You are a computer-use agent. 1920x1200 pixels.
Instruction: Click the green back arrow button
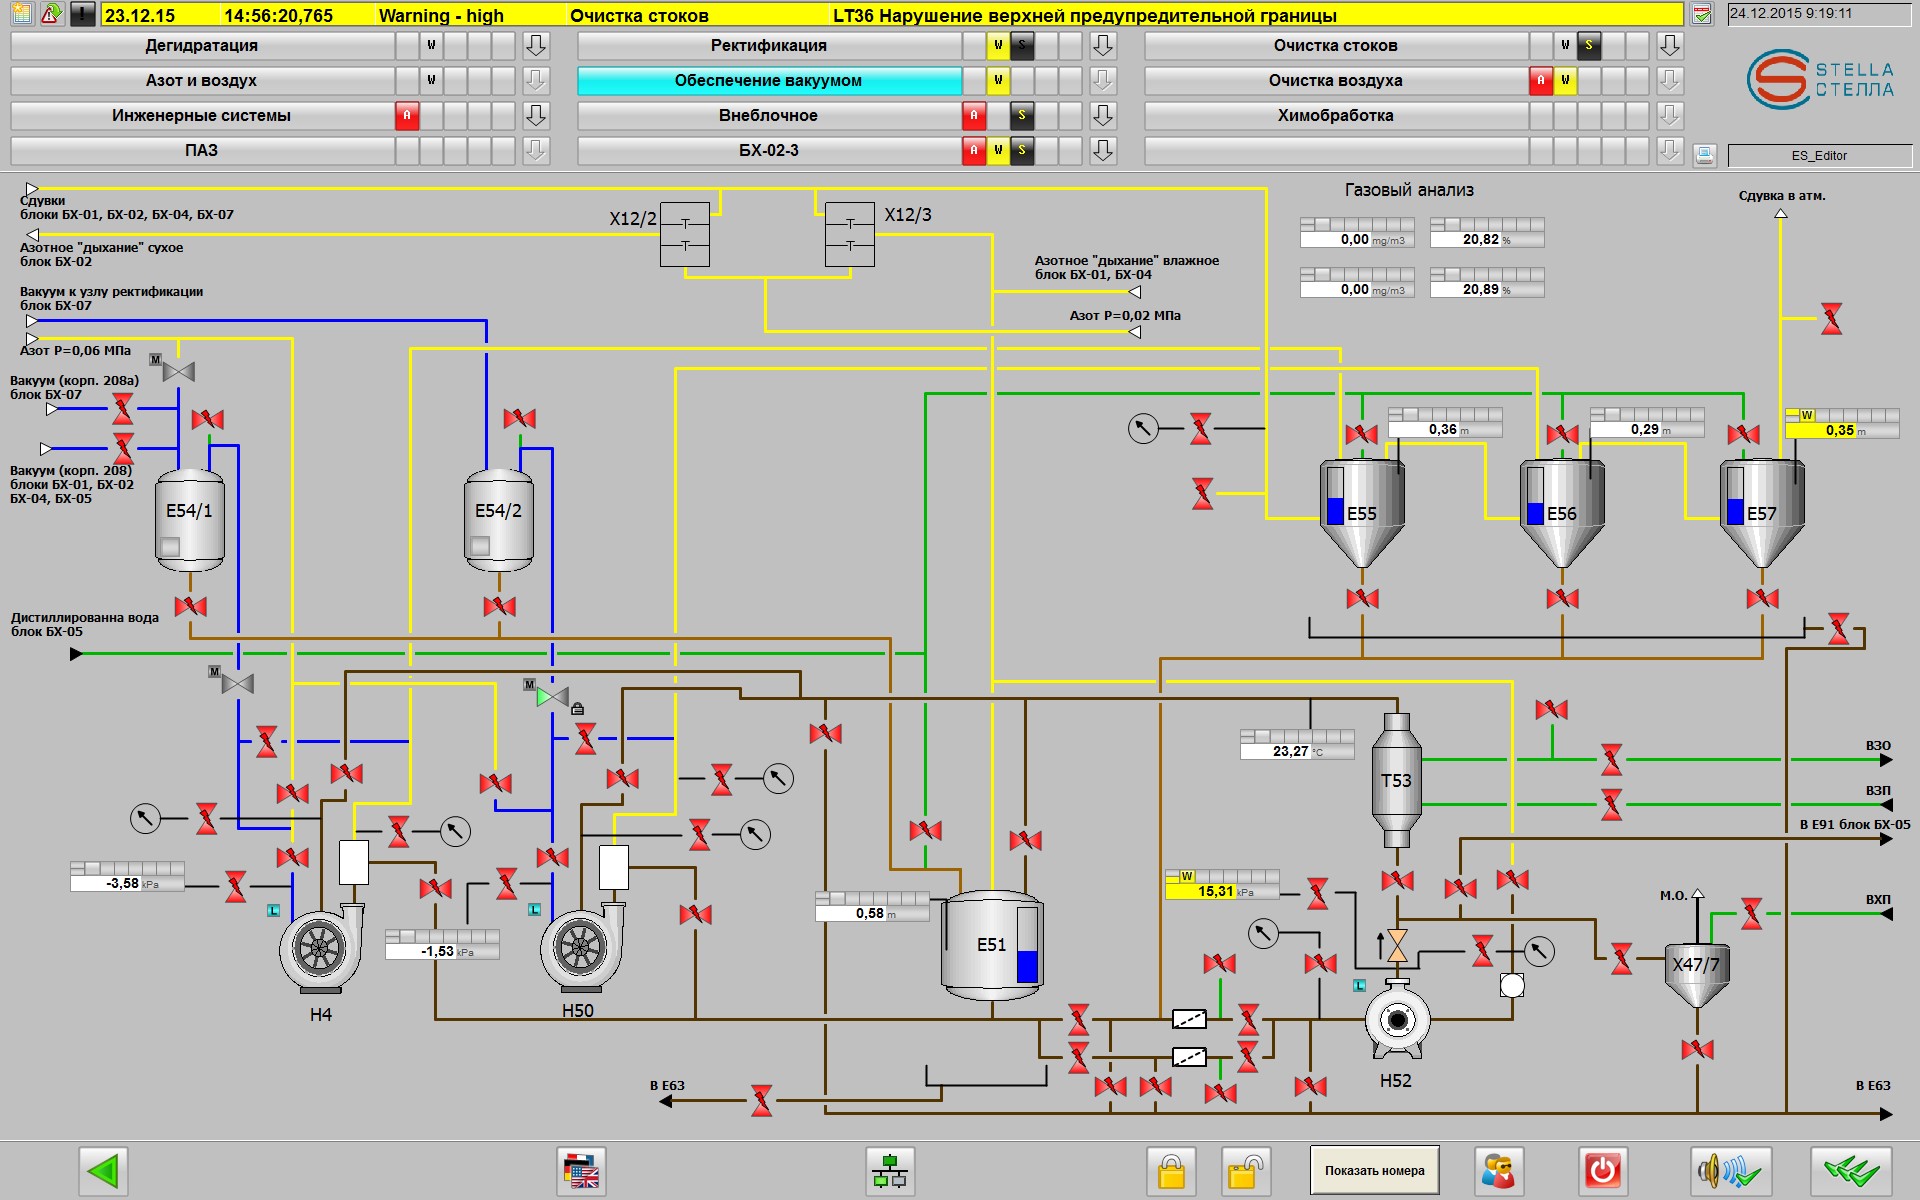(x=103, y=1170)
